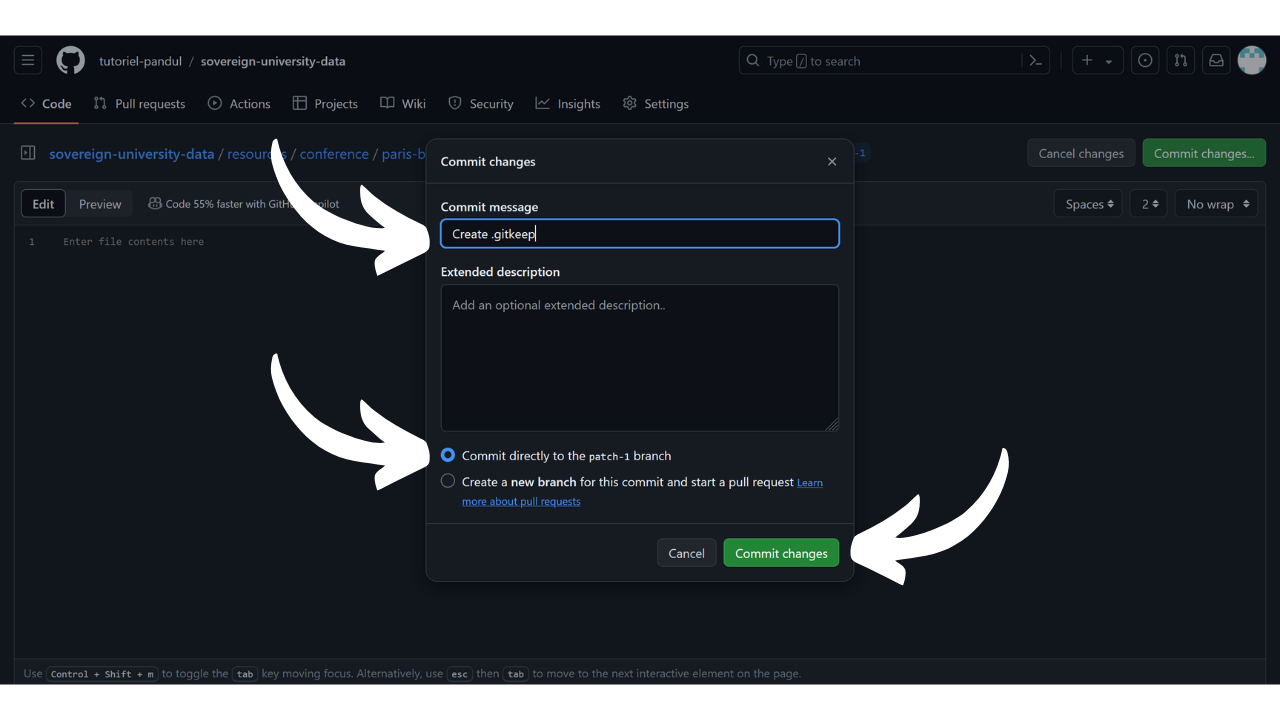Open the hamburger navigation menu
Screen dimensions: 1280x720
28,61
